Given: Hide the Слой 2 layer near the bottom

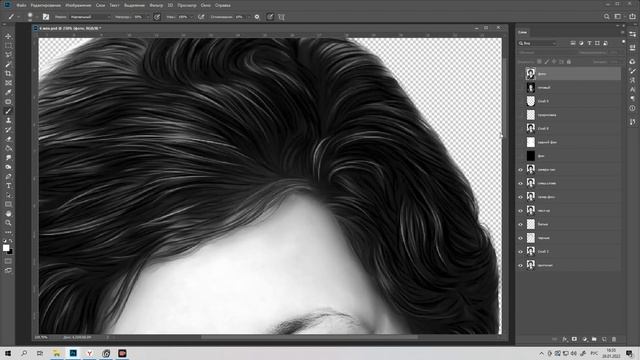Looking at the screenshot, I should (x=520, y=252).
